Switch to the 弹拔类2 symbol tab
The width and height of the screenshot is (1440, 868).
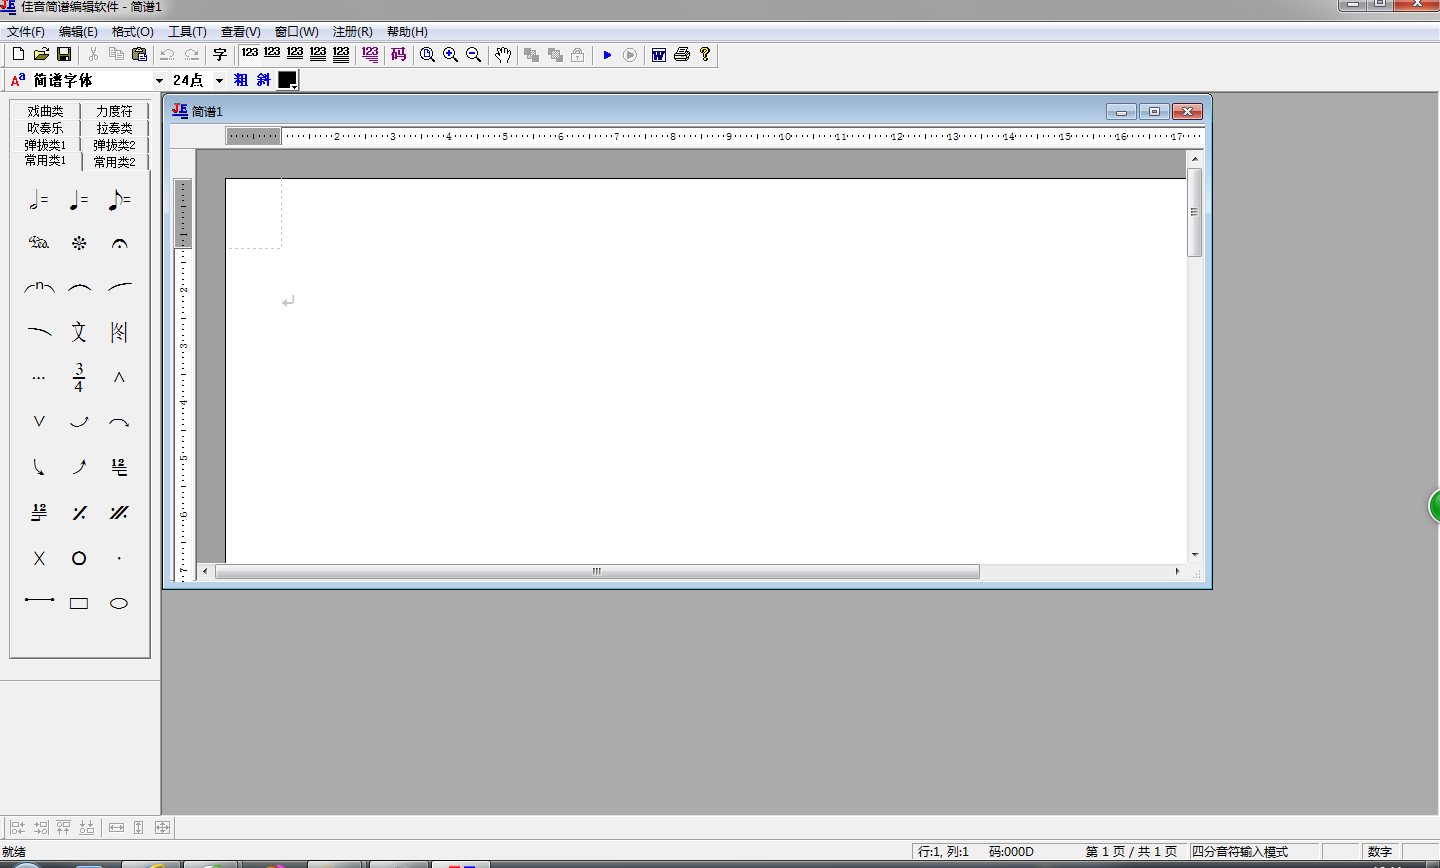tap(114, 145)
